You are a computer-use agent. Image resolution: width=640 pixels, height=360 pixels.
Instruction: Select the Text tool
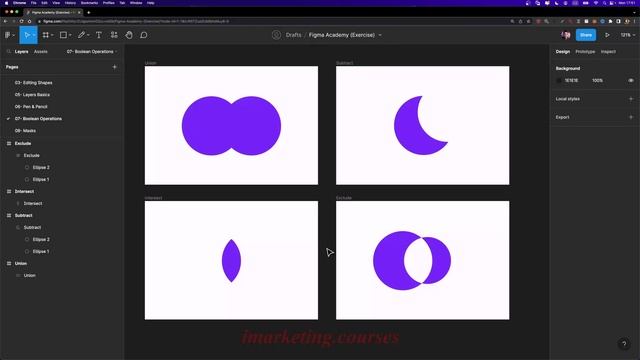99,35
